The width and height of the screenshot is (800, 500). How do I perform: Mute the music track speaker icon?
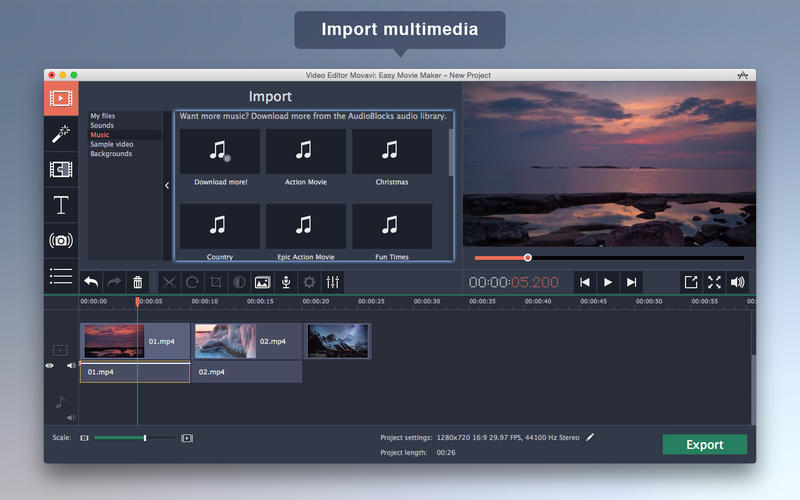click(x=71, y=417)
